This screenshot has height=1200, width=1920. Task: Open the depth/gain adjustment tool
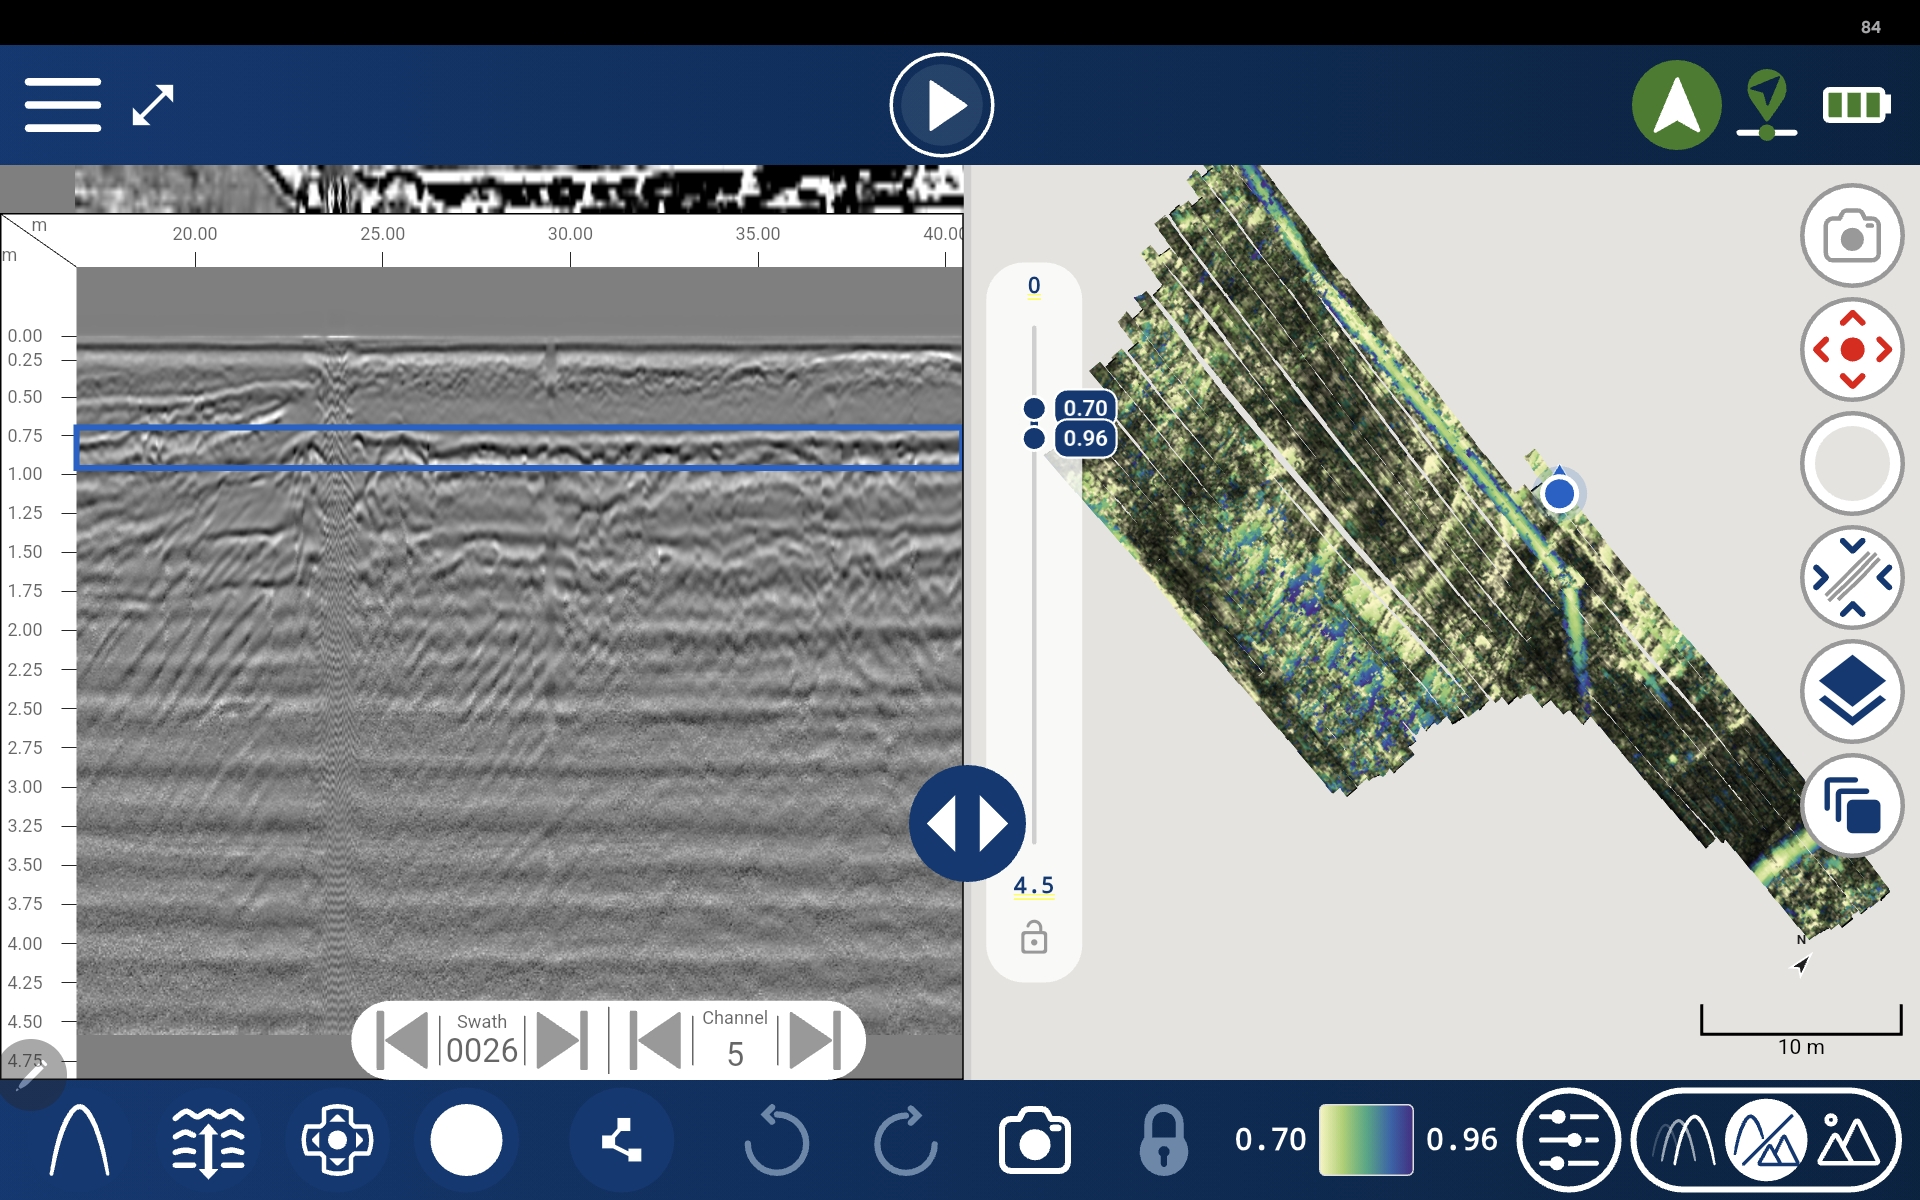tap(208, 1140)
